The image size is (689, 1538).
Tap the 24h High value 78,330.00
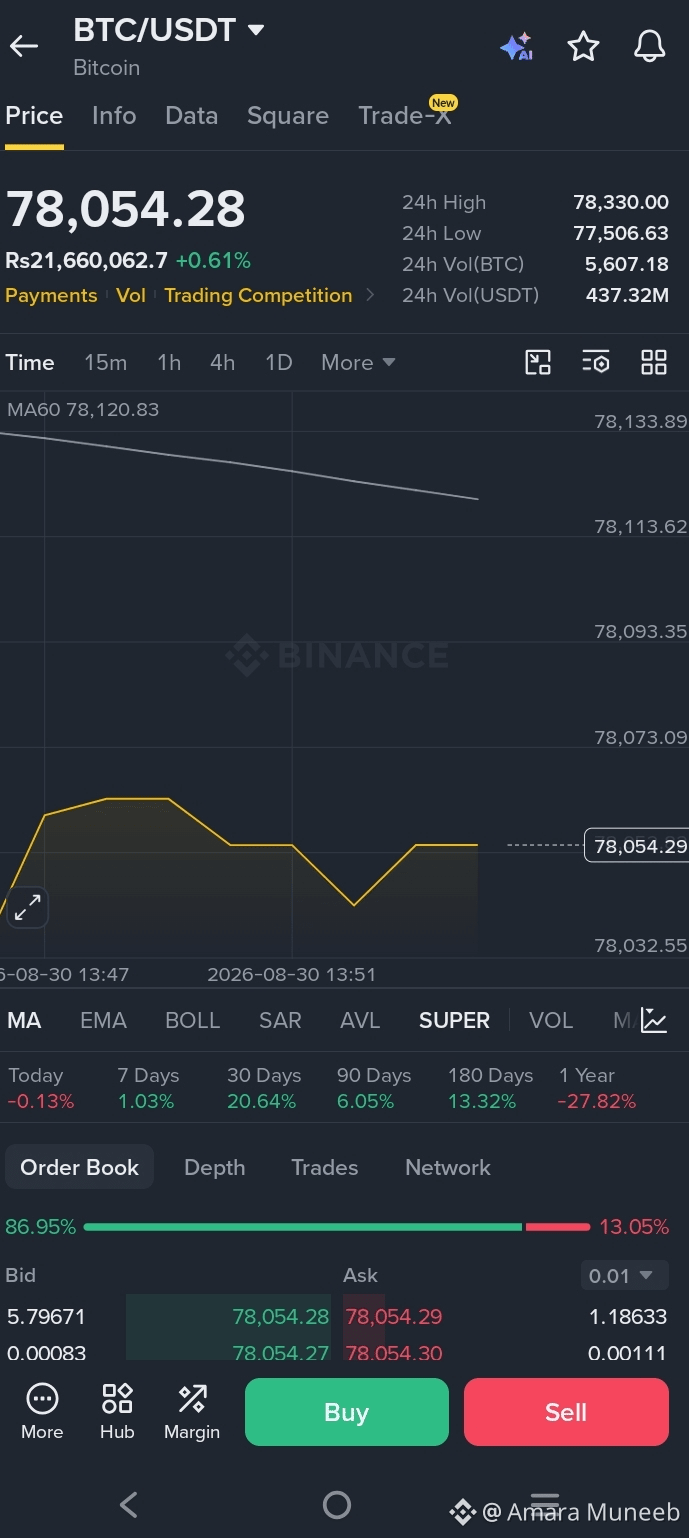click(x=621, y=202)
